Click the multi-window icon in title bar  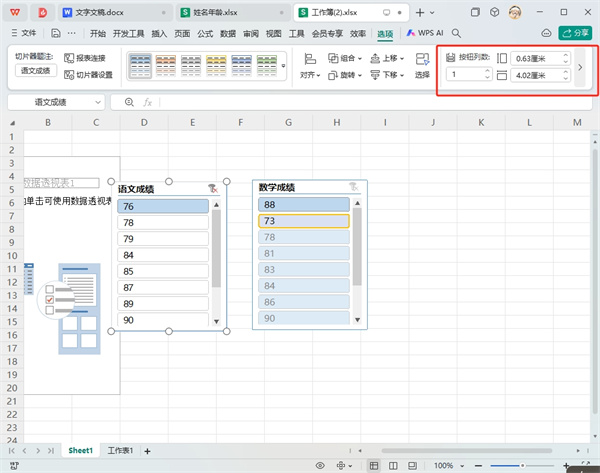[475, 12]
